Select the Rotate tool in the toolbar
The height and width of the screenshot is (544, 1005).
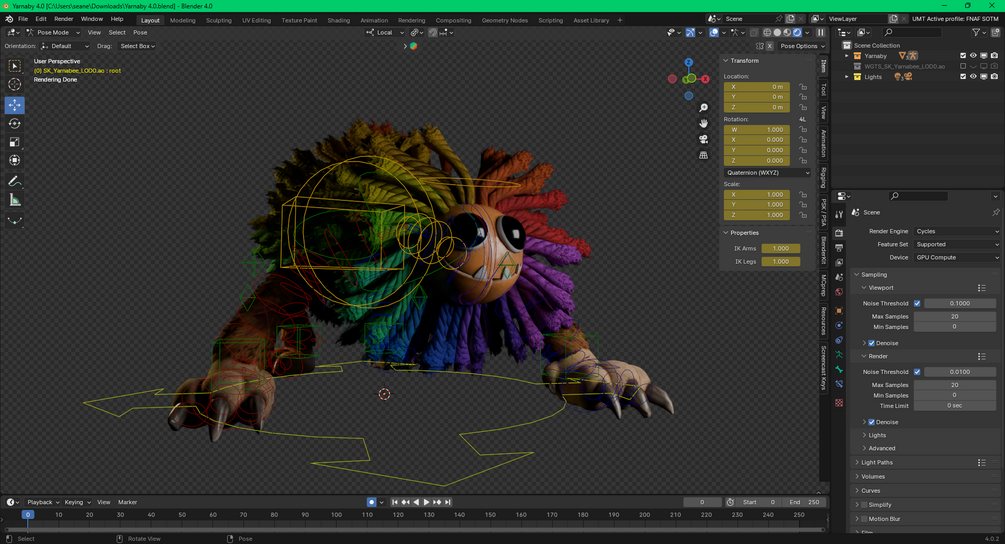coord(15,124)
